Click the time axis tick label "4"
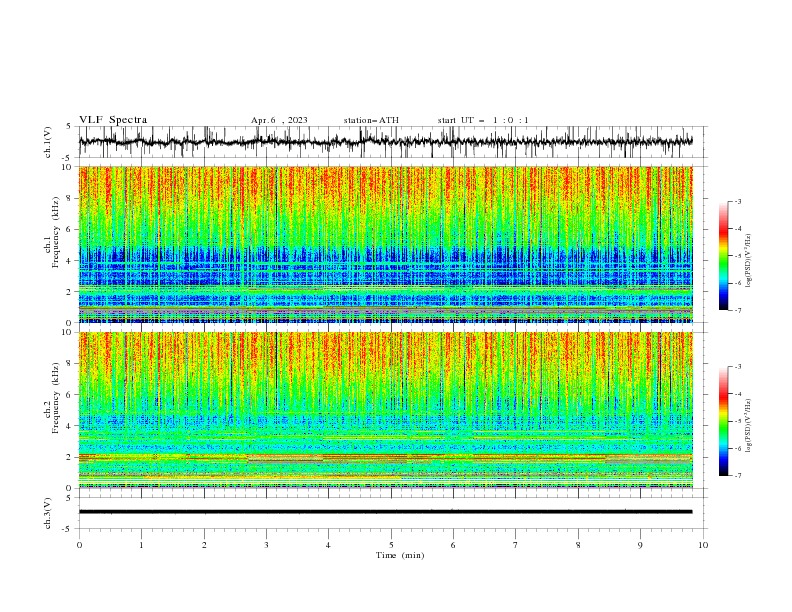The width and height of the screenshot is (792, 612). 328,545
